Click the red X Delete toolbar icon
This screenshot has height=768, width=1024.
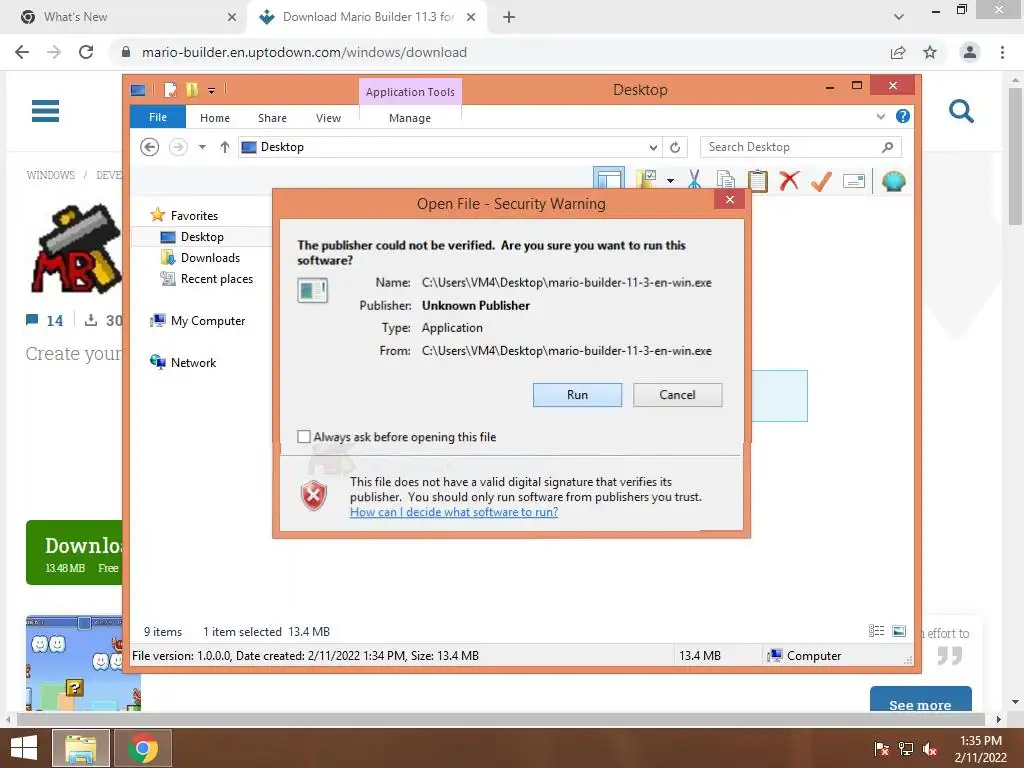click(789, 180)
